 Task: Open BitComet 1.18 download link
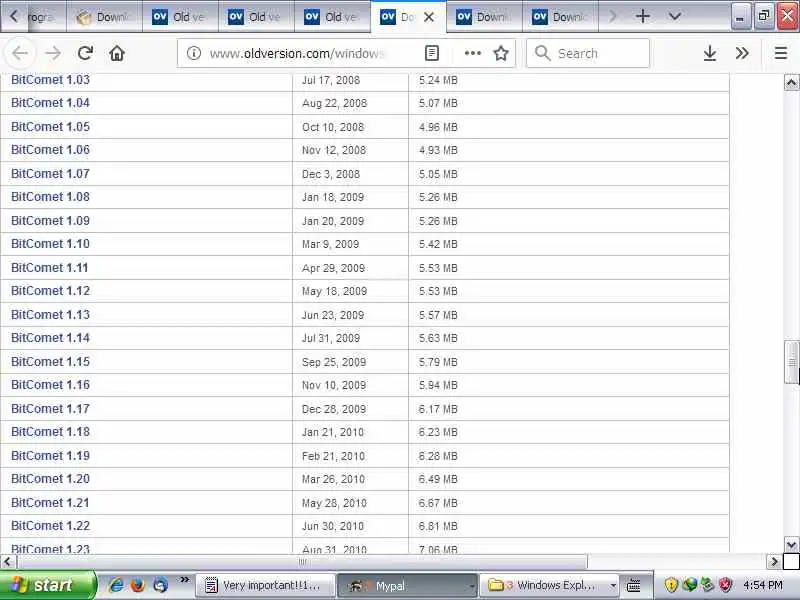[x=50, y=432]
